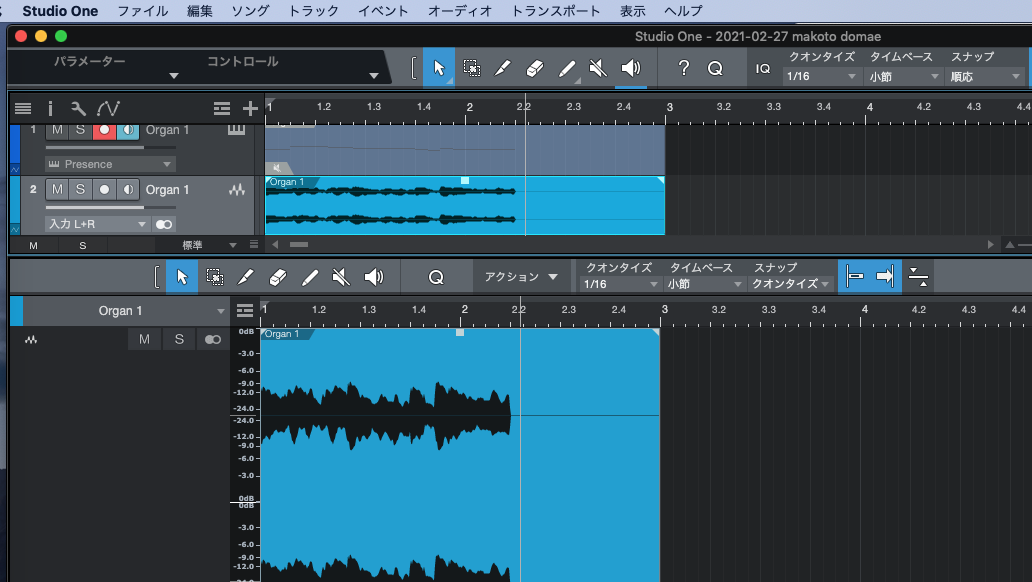
Task: Mute track 2 Organ 1
Action: (x=57, y=190)
